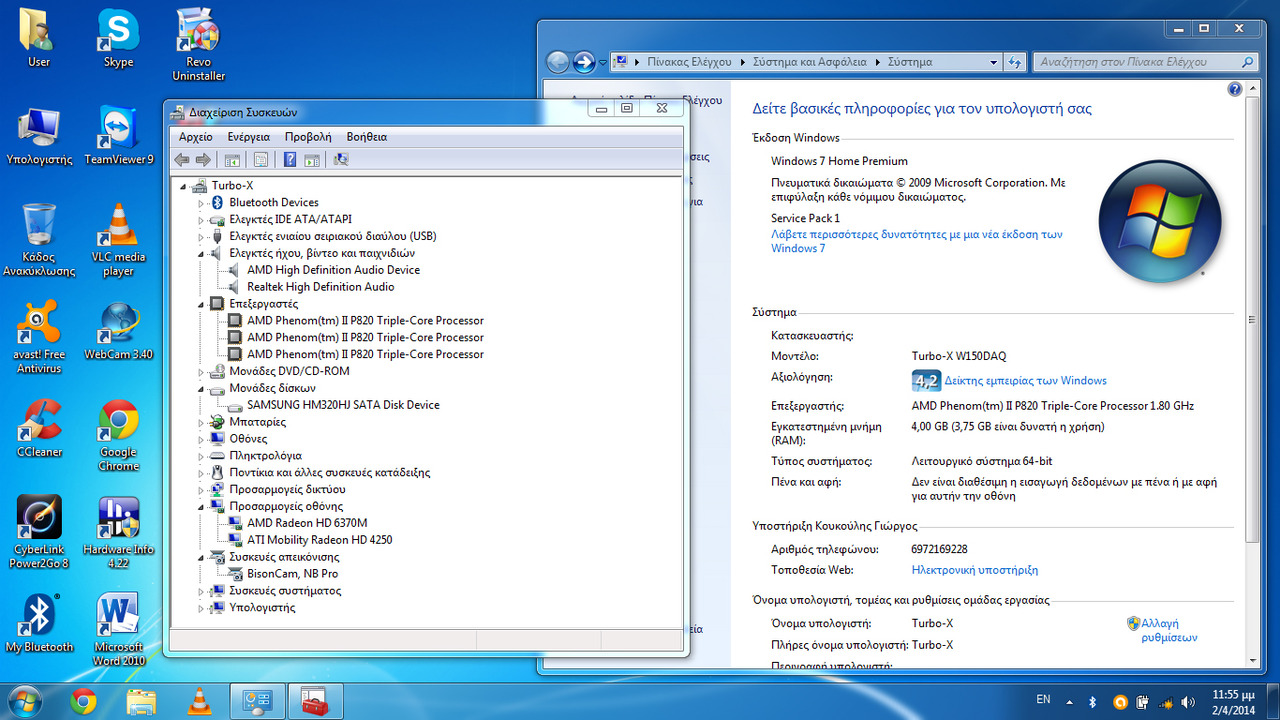Select the VLC media player desktop icon
The height and width of the screenshot is (720, 1280).
118,240
